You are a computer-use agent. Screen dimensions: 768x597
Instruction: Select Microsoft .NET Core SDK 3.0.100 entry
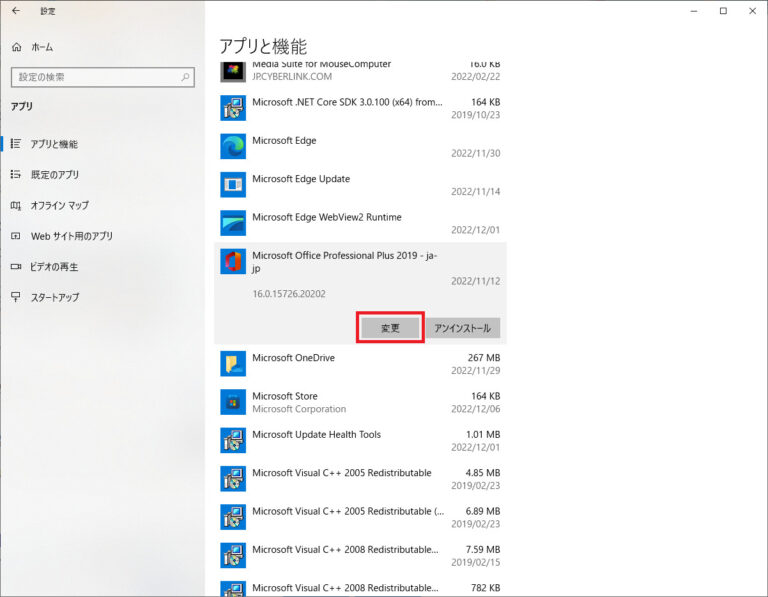pyautogui.click(x=360, y=108)
